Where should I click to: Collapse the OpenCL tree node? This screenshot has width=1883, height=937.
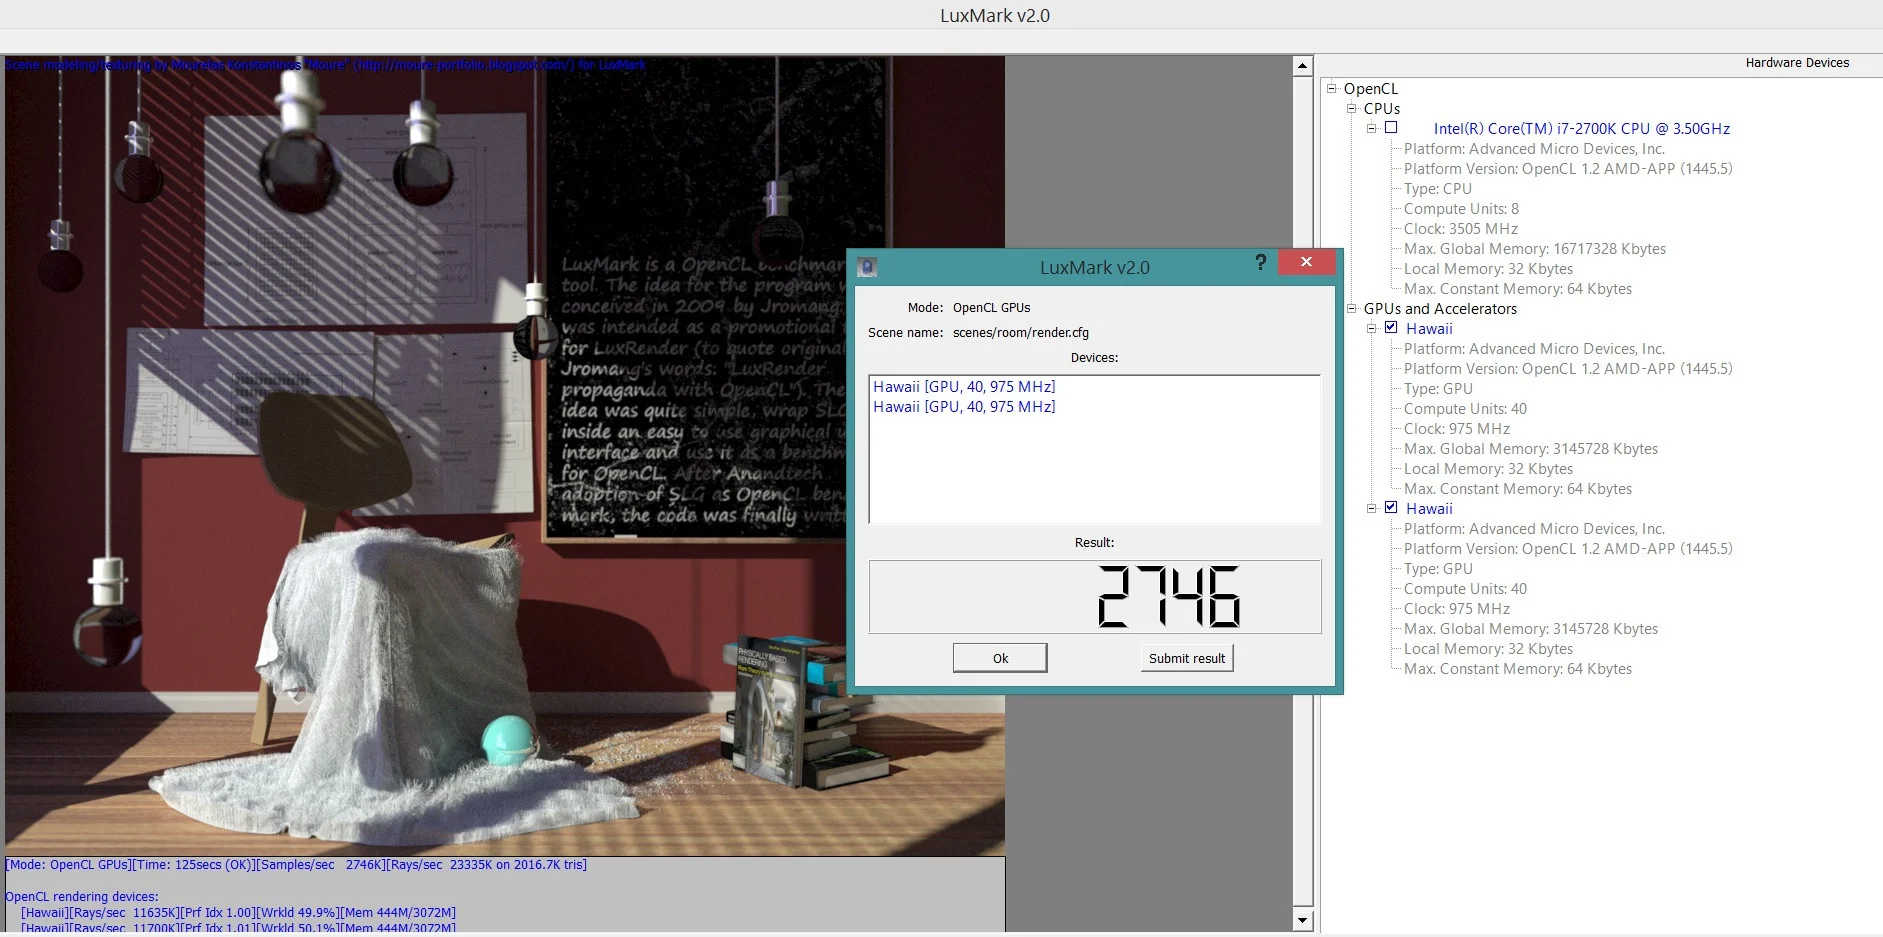(1331, 88)
